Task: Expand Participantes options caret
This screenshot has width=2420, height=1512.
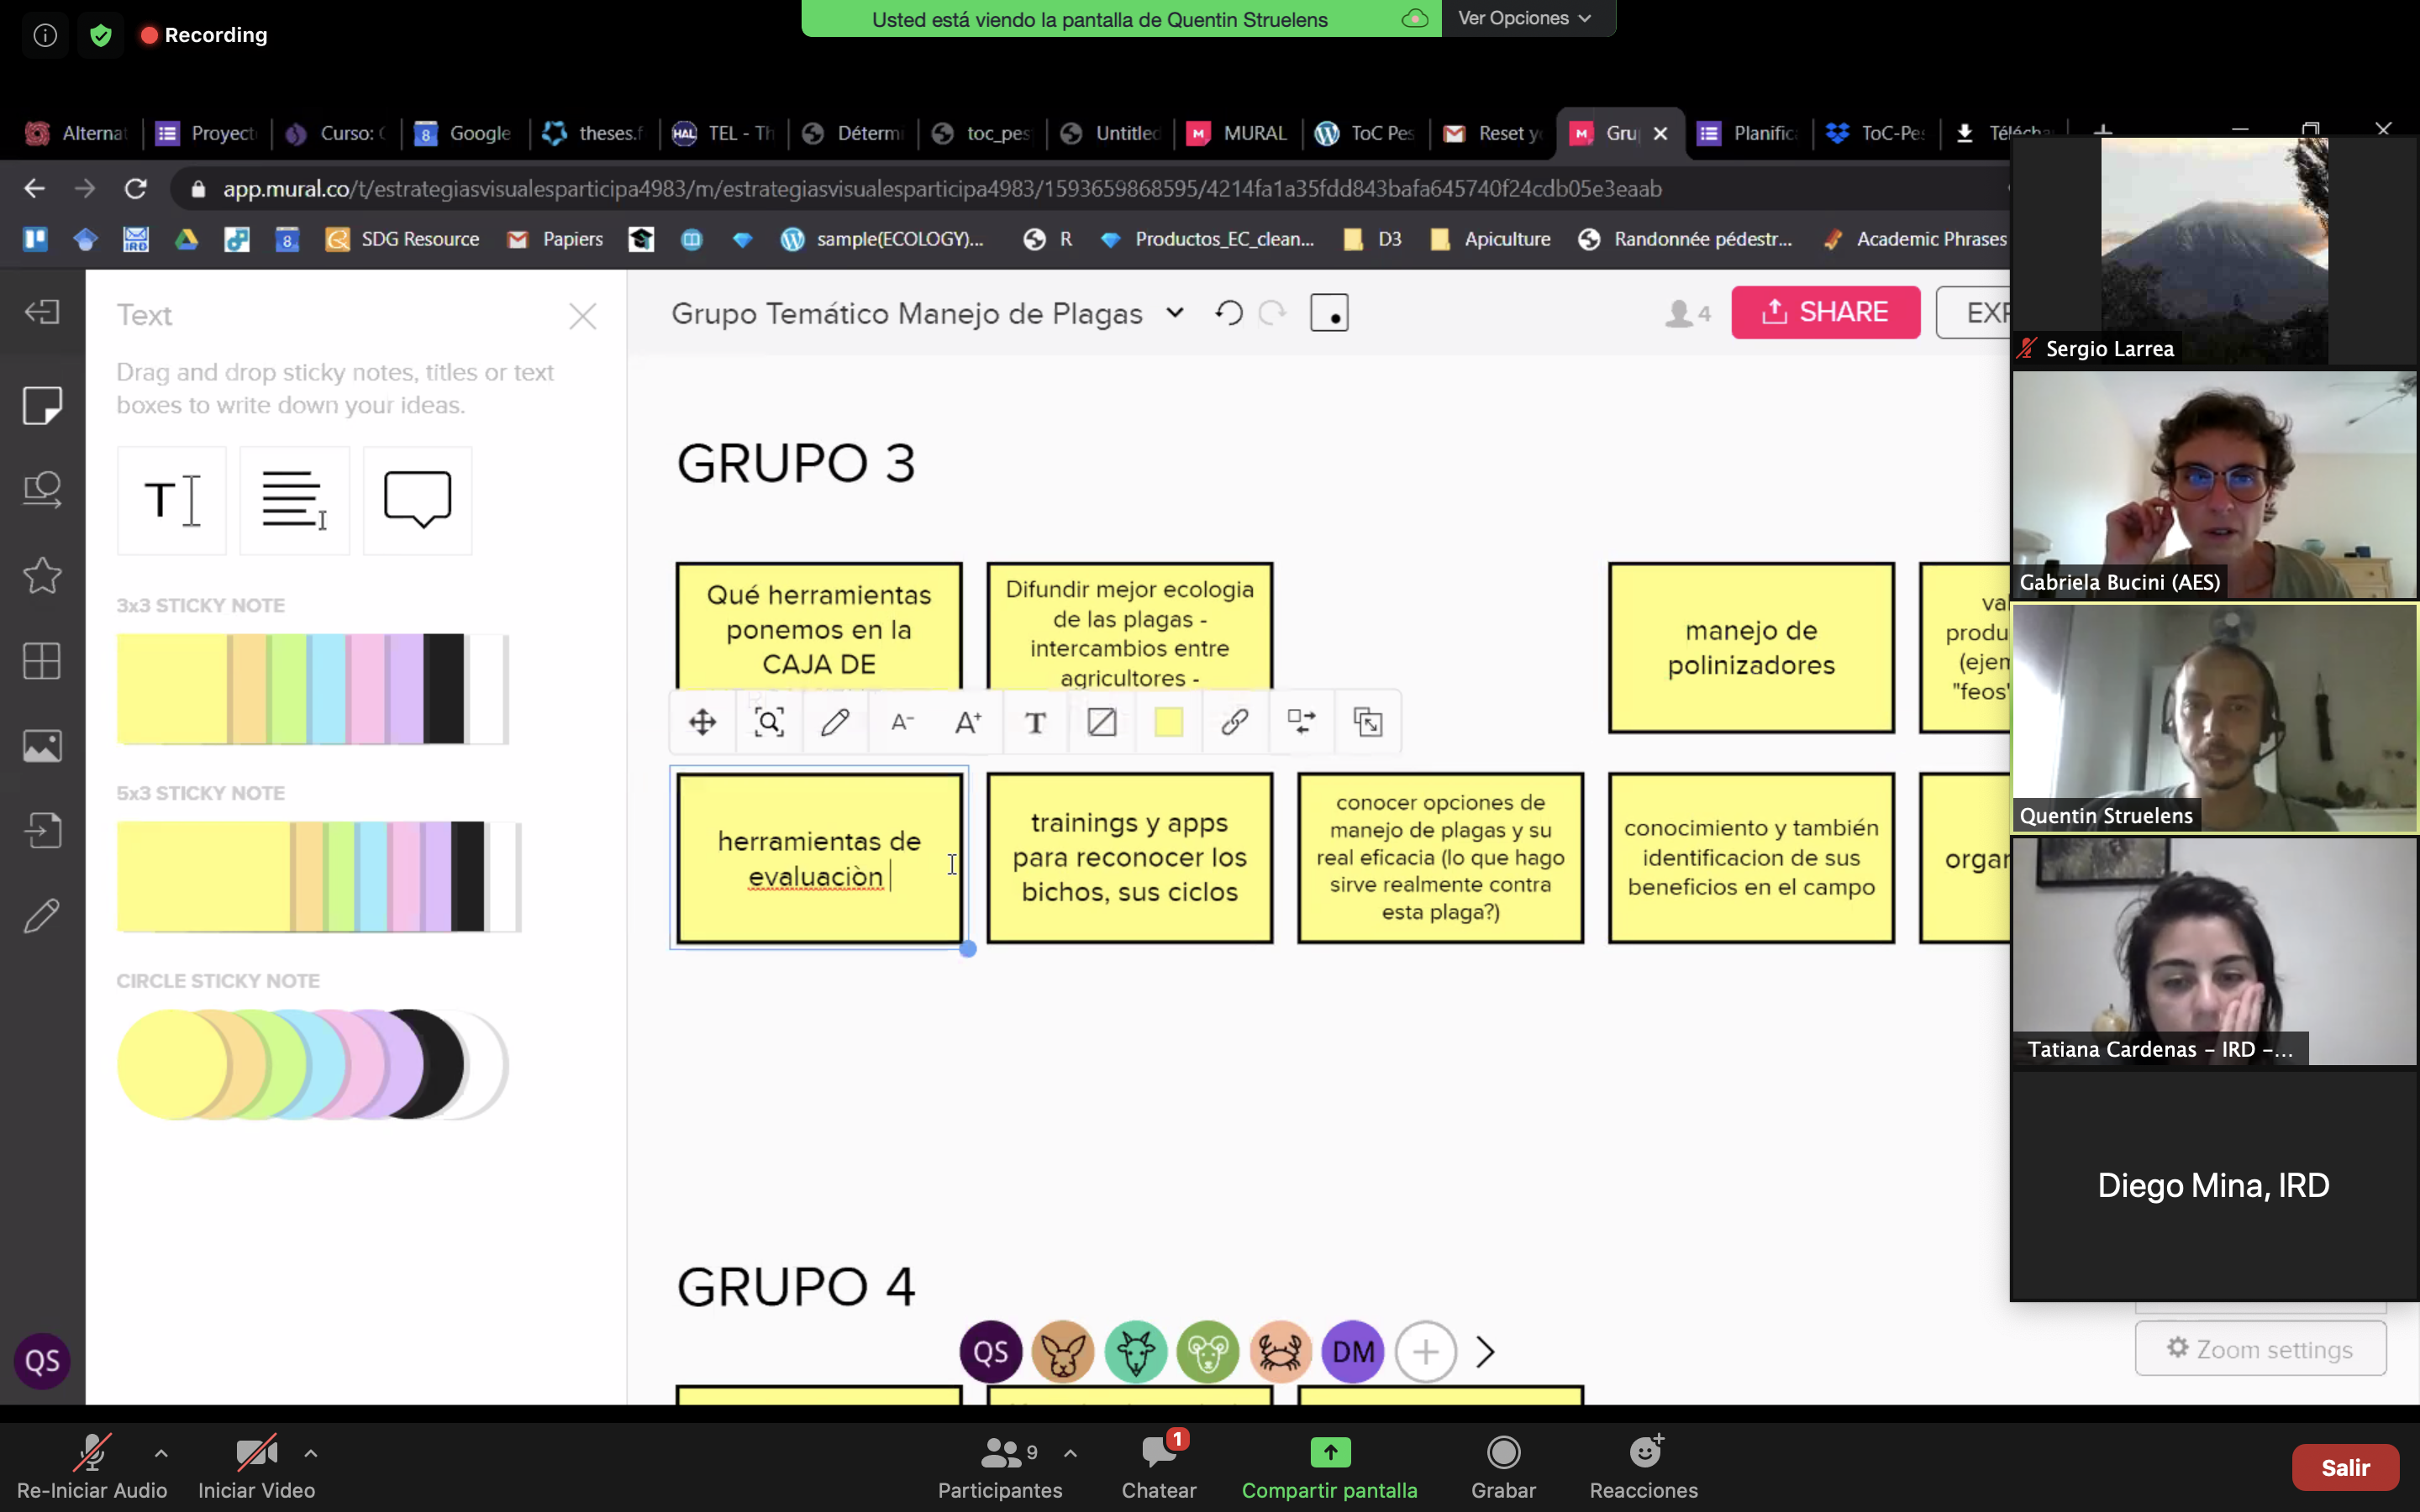Action: [x=1070, y=1453]
